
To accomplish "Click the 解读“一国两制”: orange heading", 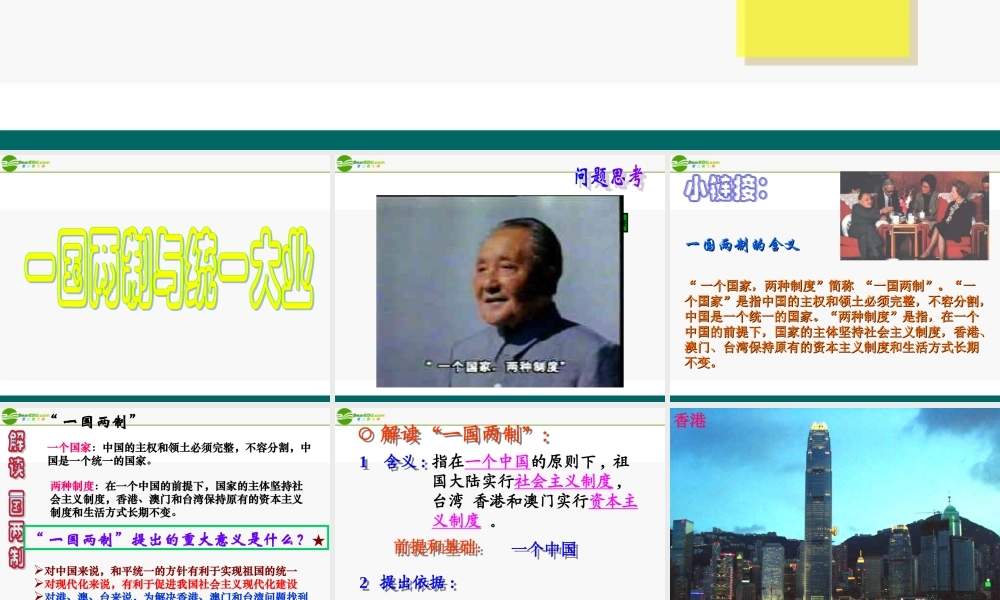I will tap(454, 435).
